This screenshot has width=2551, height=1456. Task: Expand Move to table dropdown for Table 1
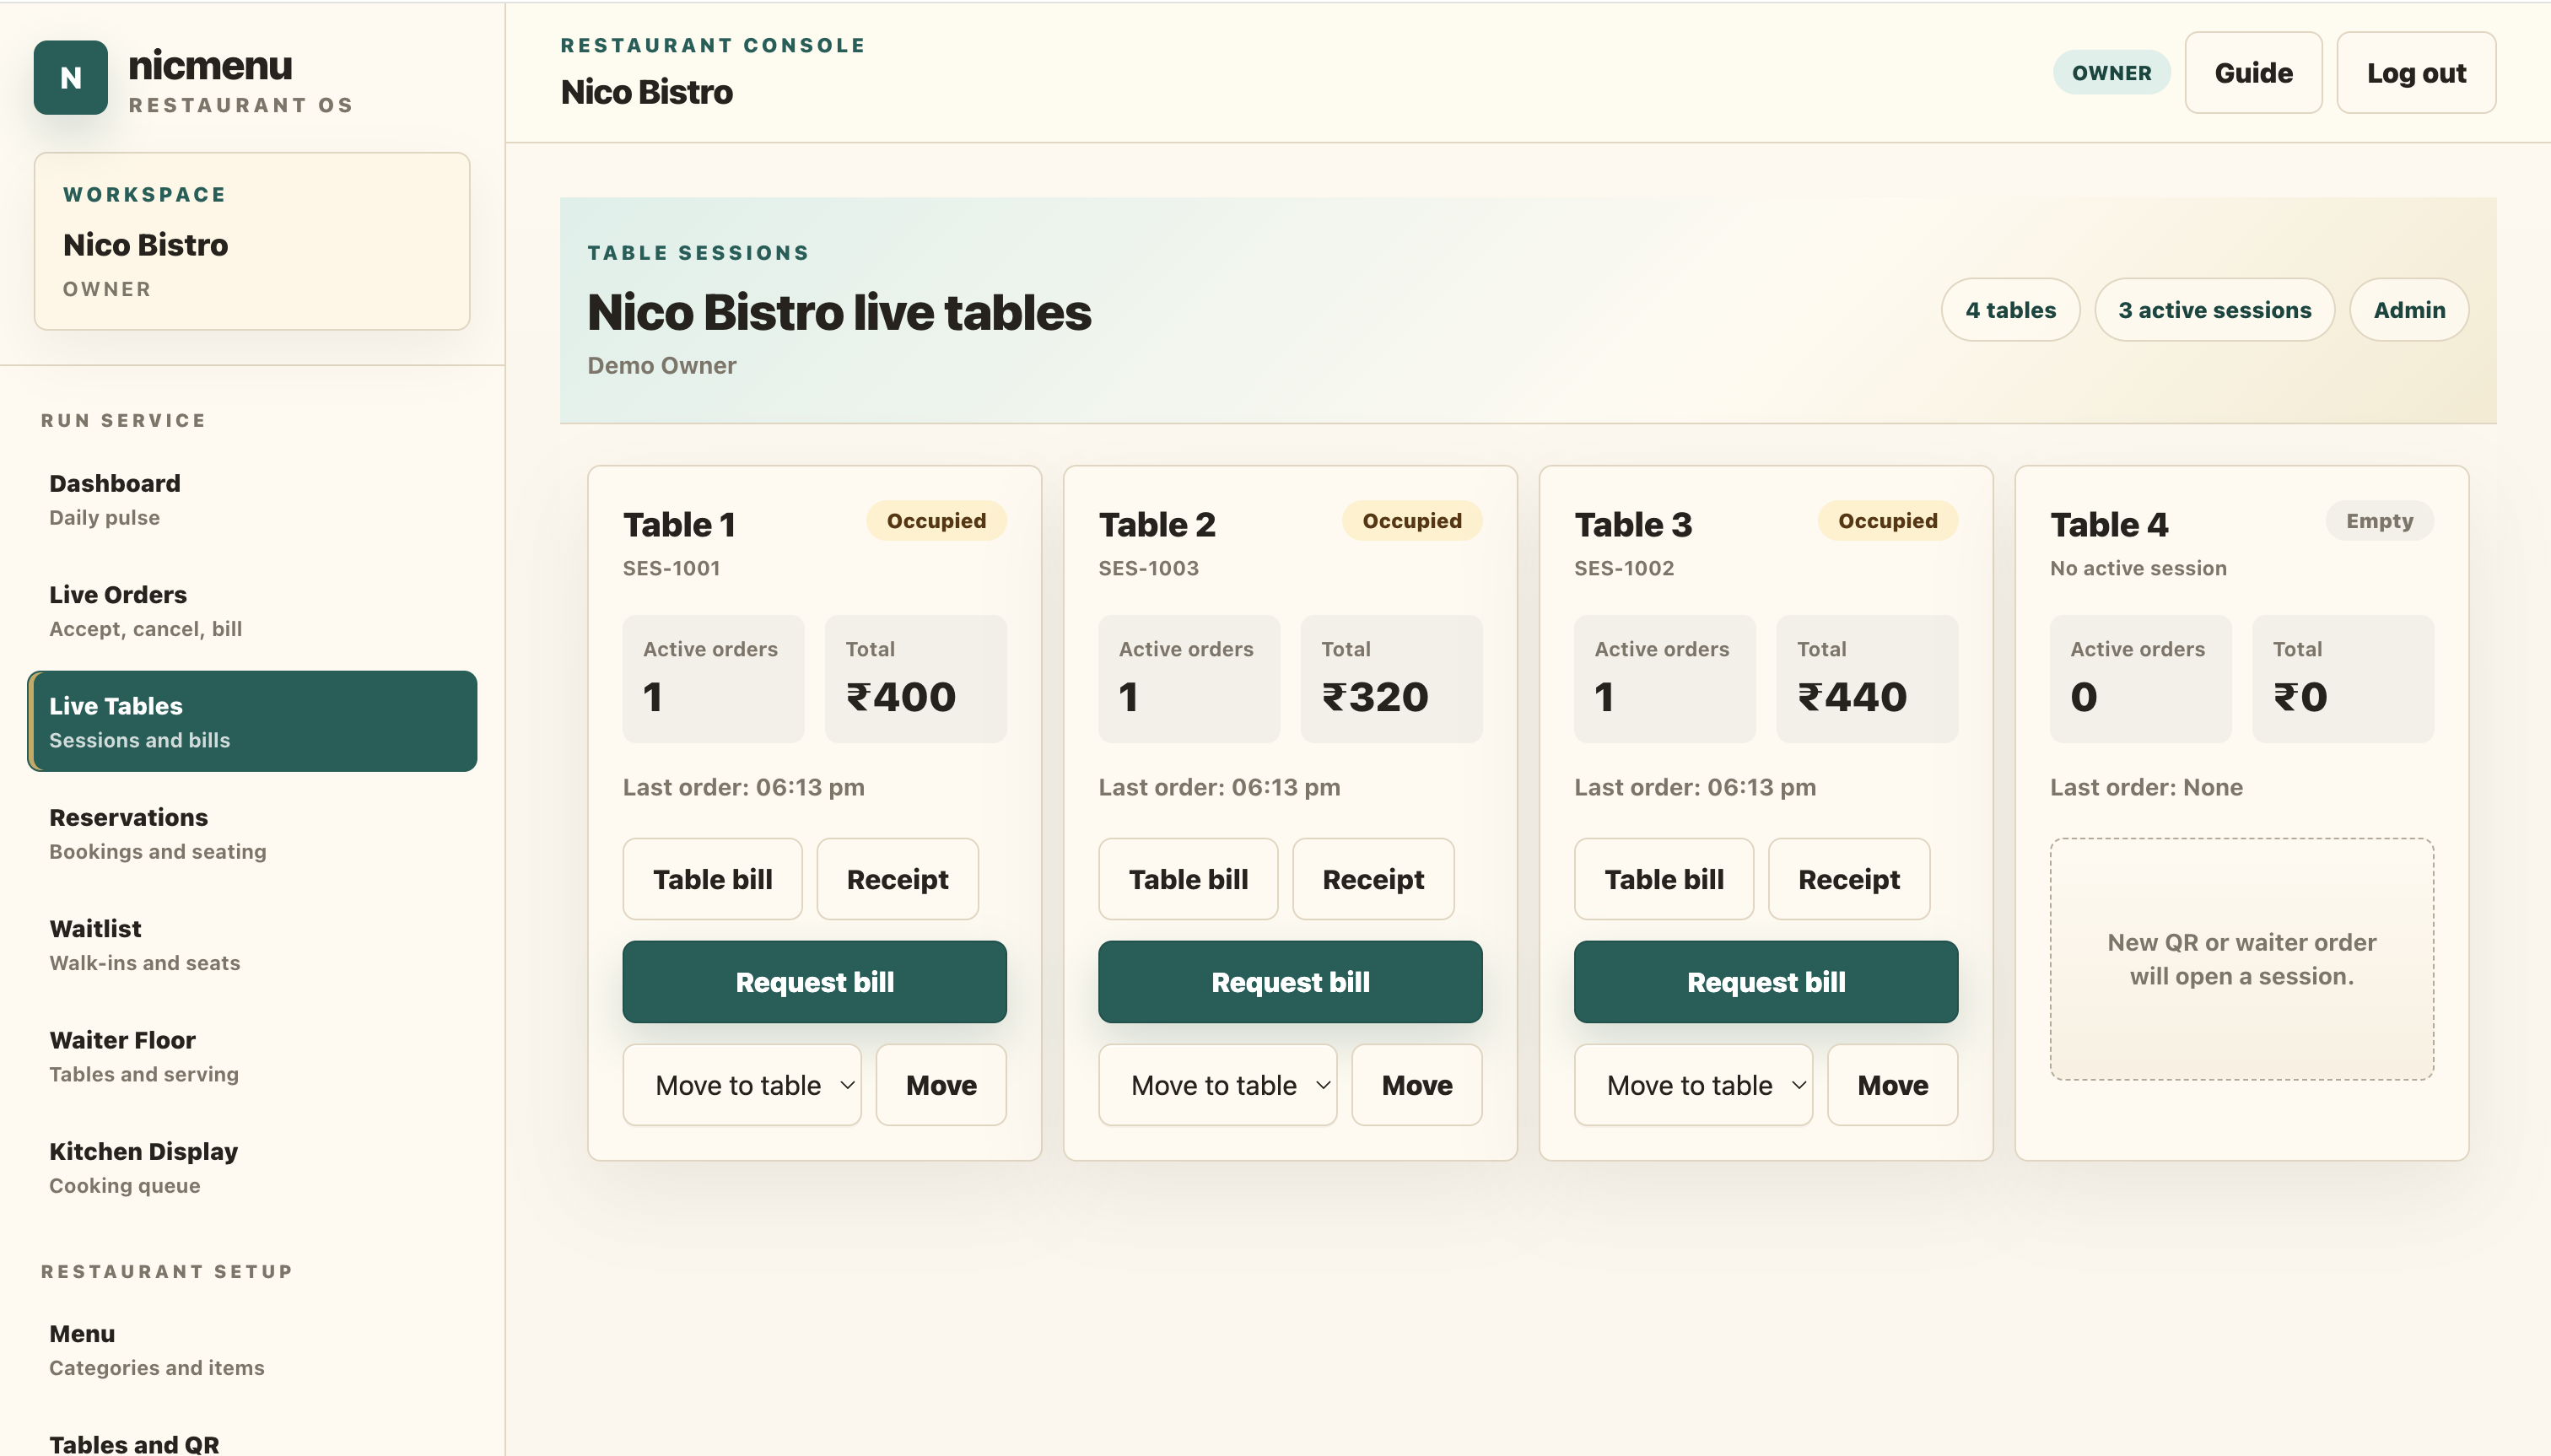pos(742,1085)
